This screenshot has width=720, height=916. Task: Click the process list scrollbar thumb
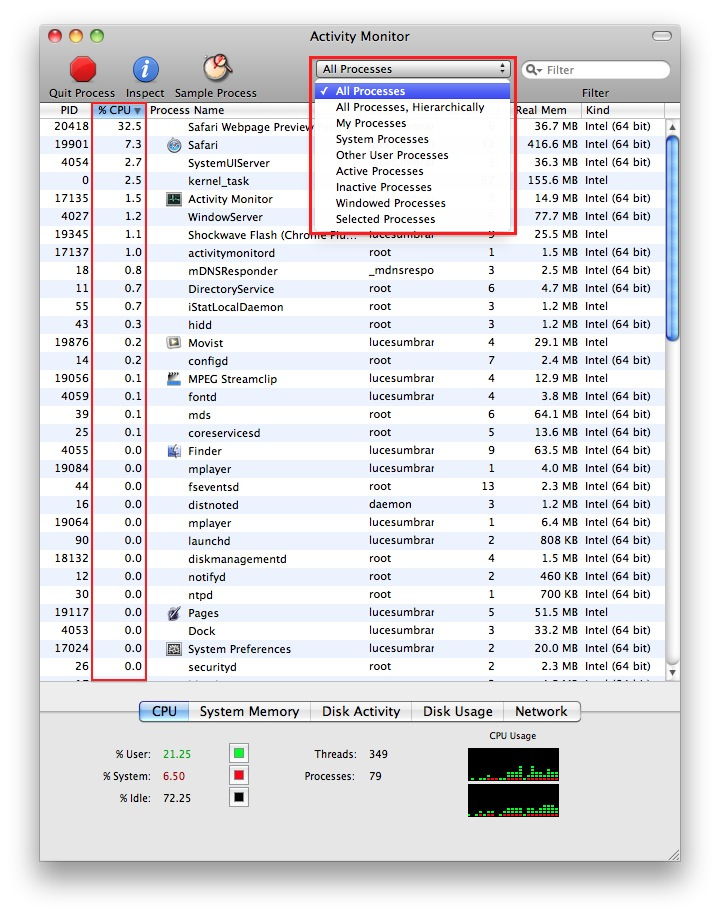tap(672, 238)
